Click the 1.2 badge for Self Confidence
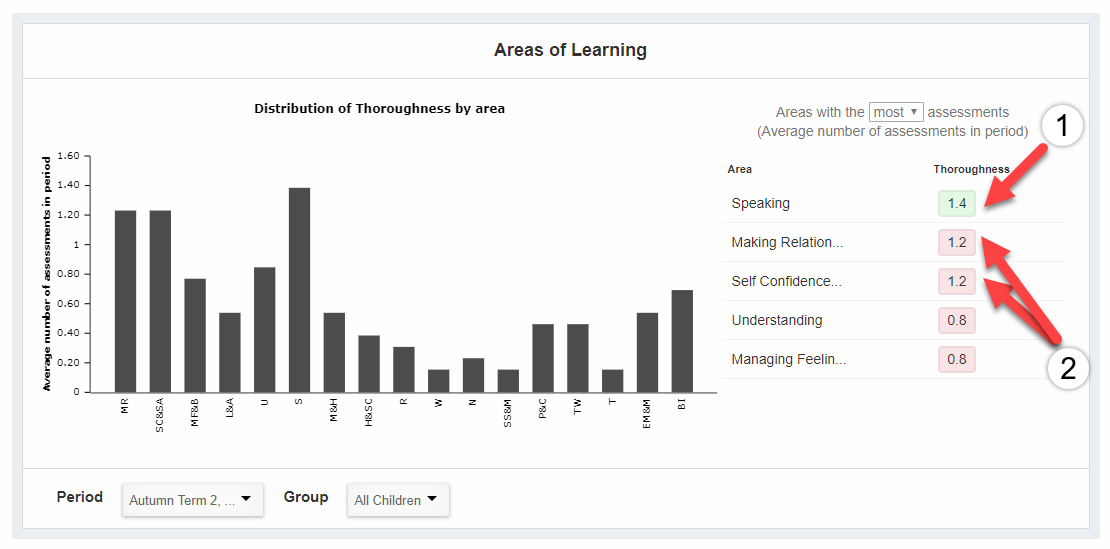This screenshot has height=549, width=1110. (957, 281)
